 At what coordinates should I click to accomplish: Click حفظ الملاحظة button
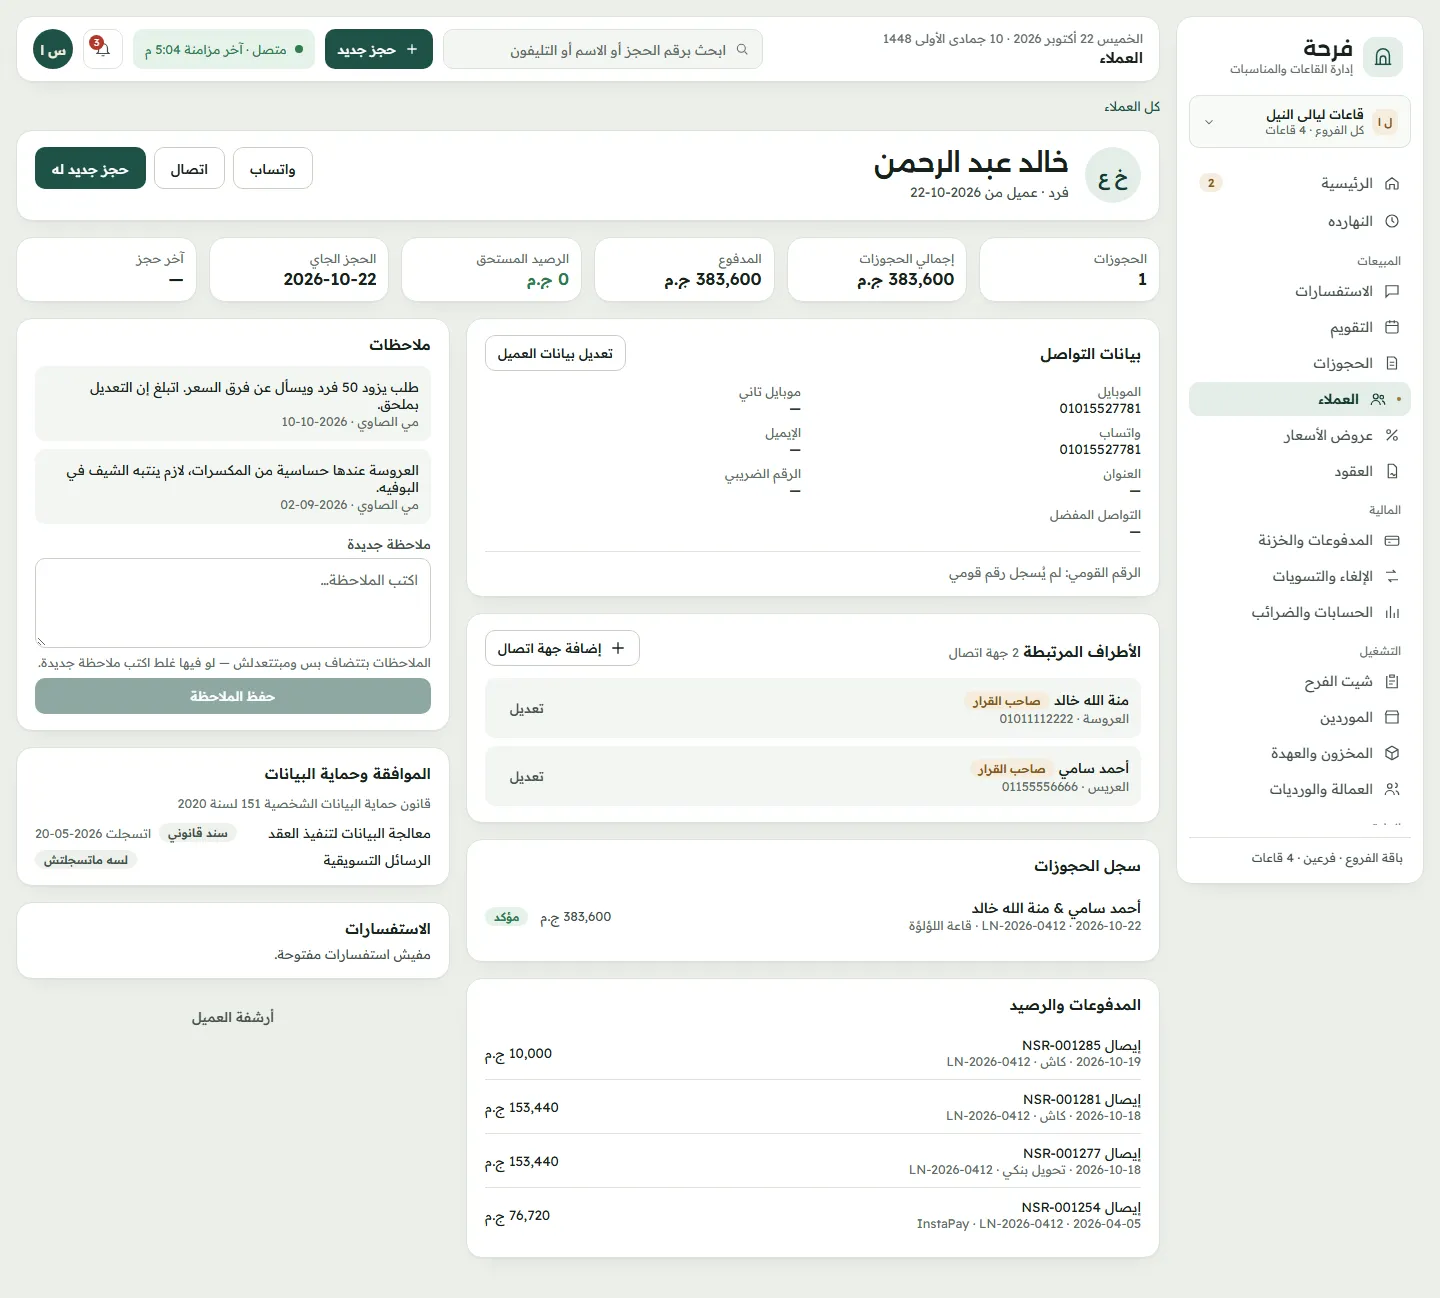click(x=233, y=696)
